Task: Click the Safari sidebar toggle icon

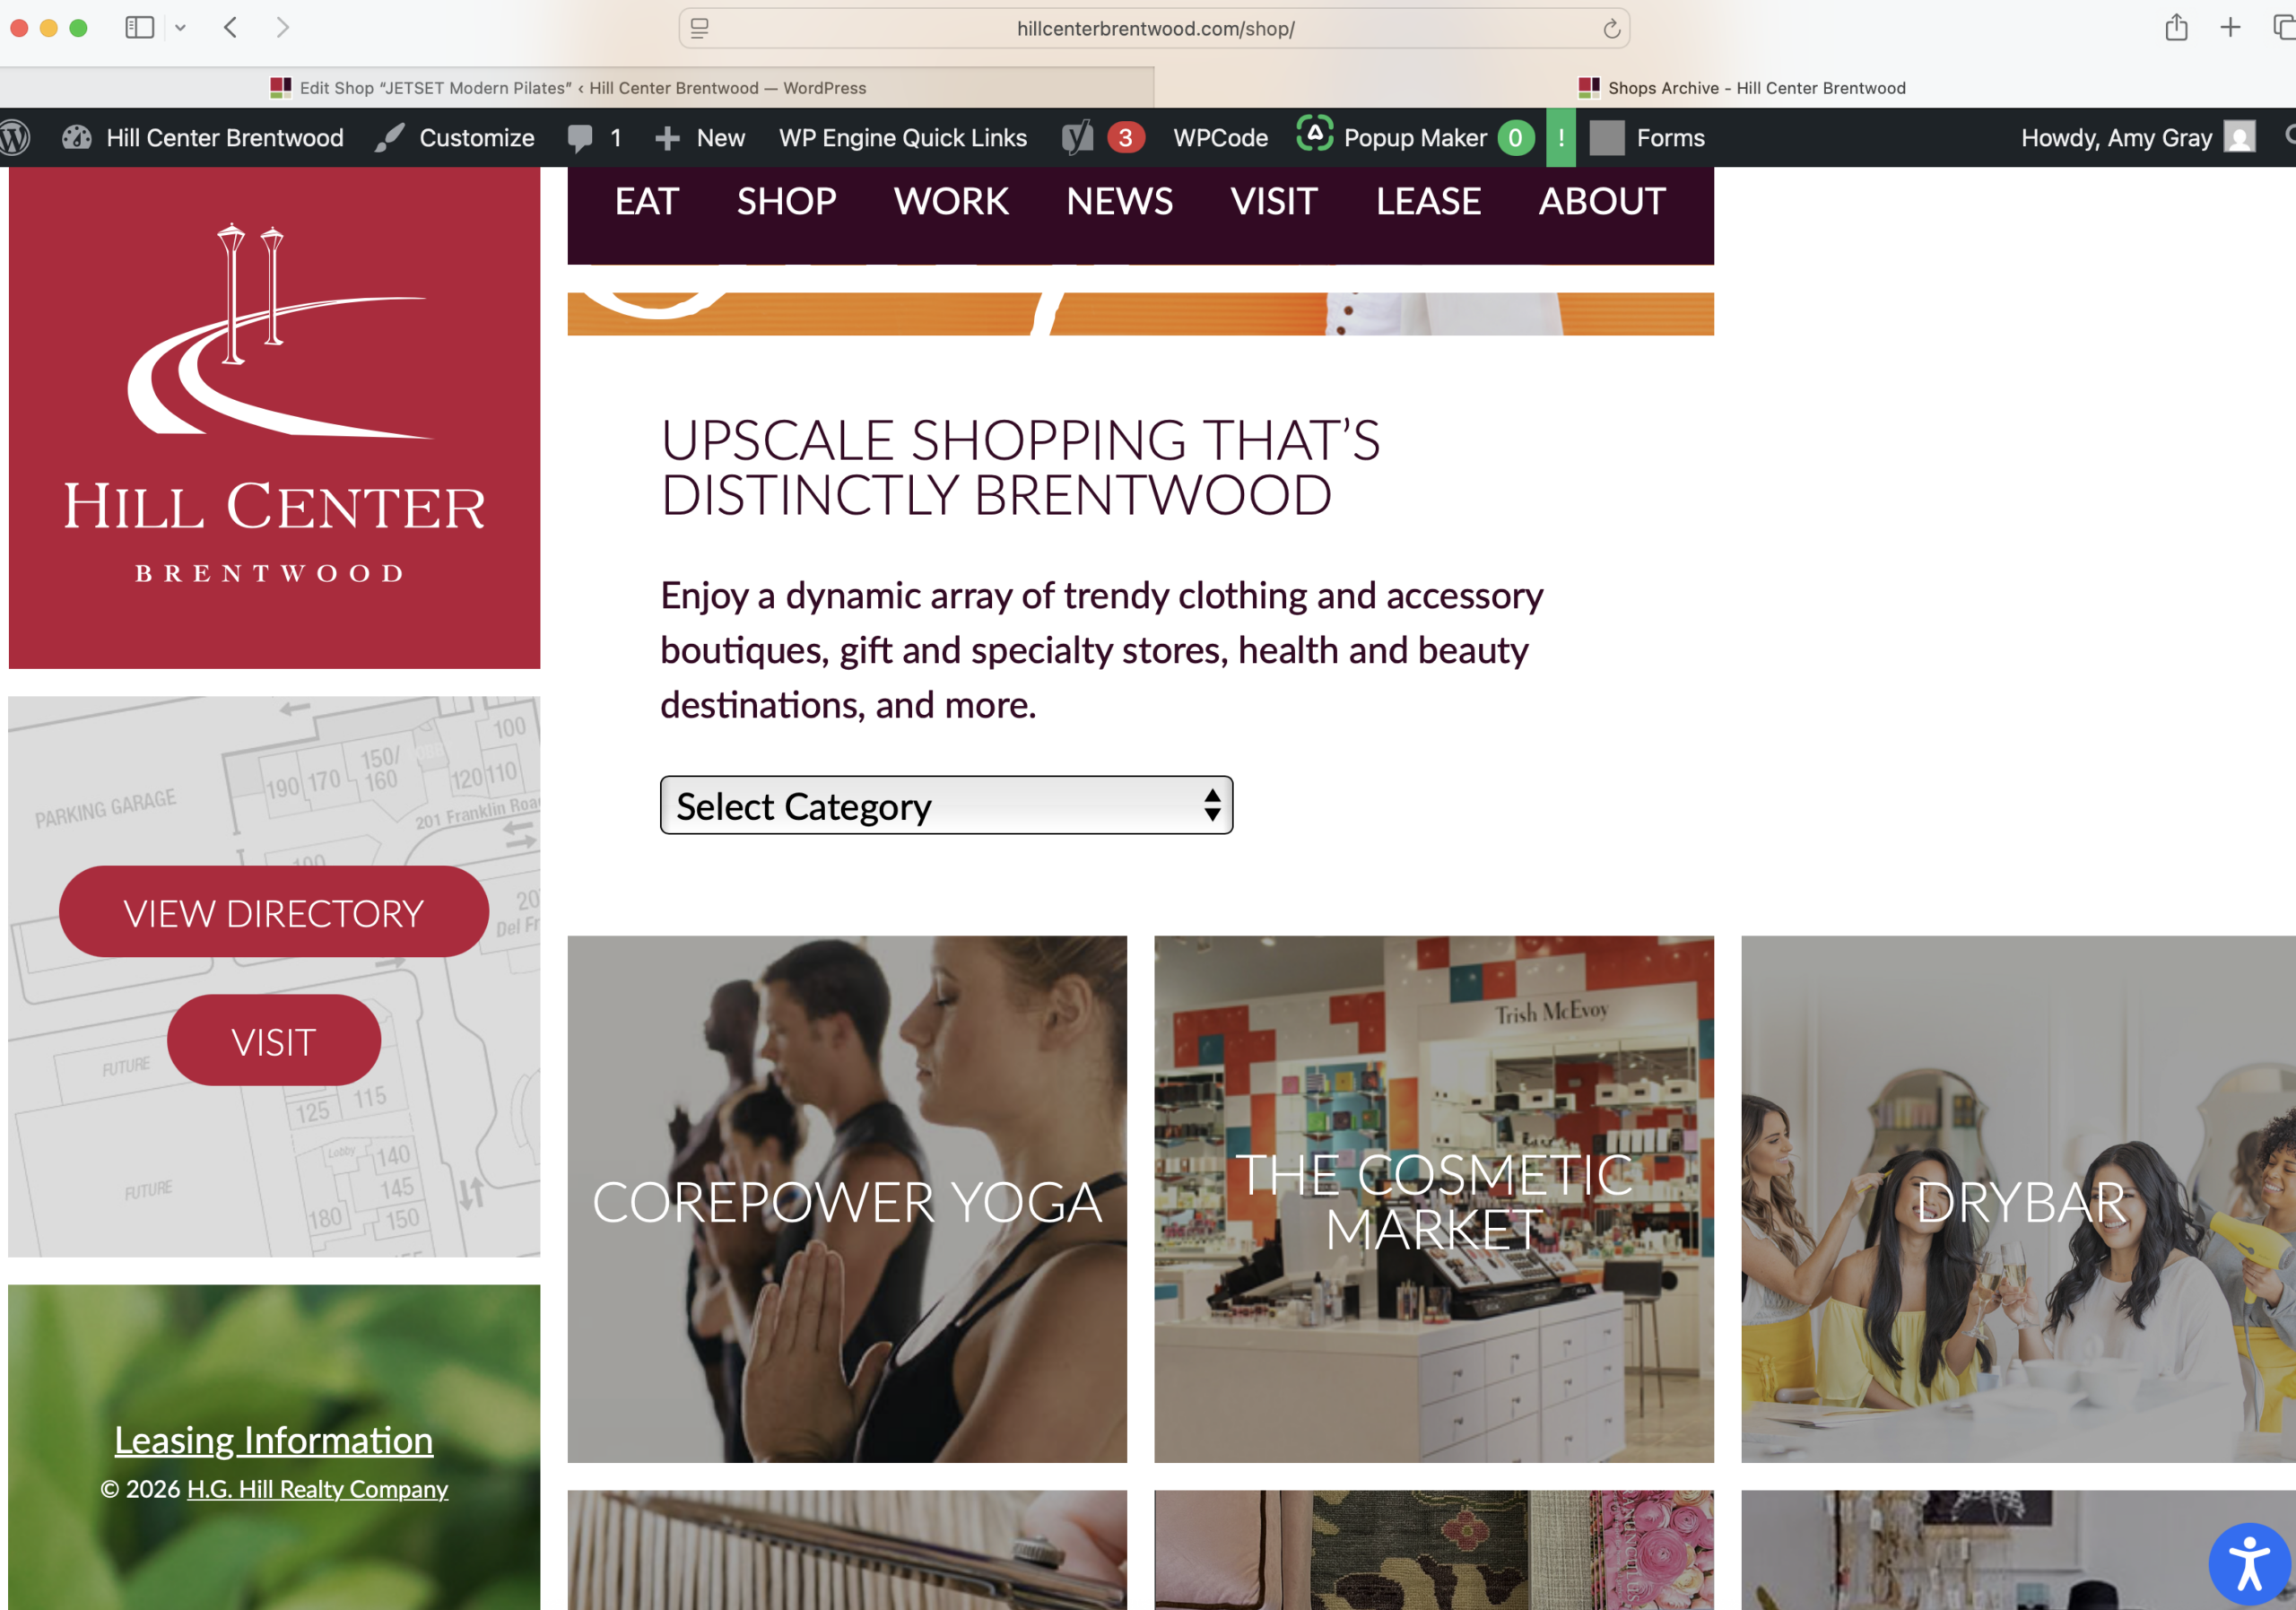Action: [139, 28]
